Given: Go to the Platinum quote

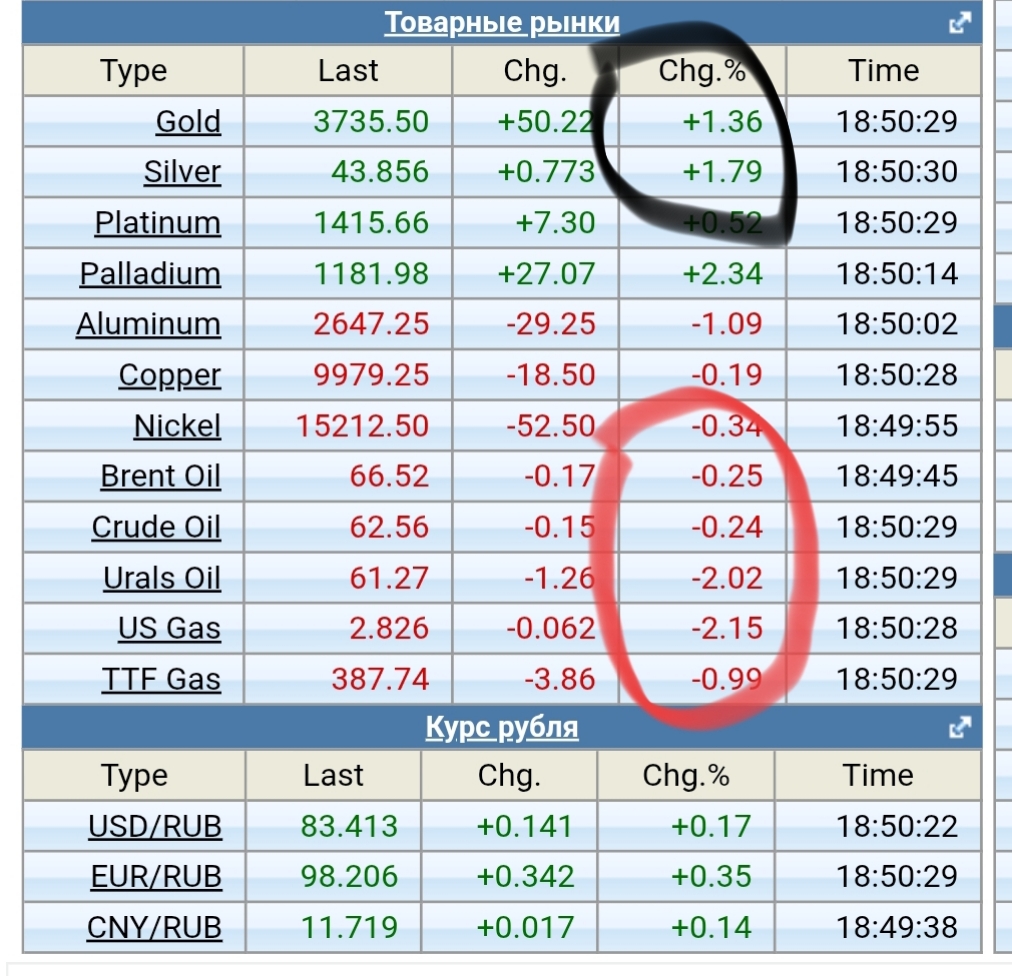Looking at the screenshot, I should (x=158, y=223).
